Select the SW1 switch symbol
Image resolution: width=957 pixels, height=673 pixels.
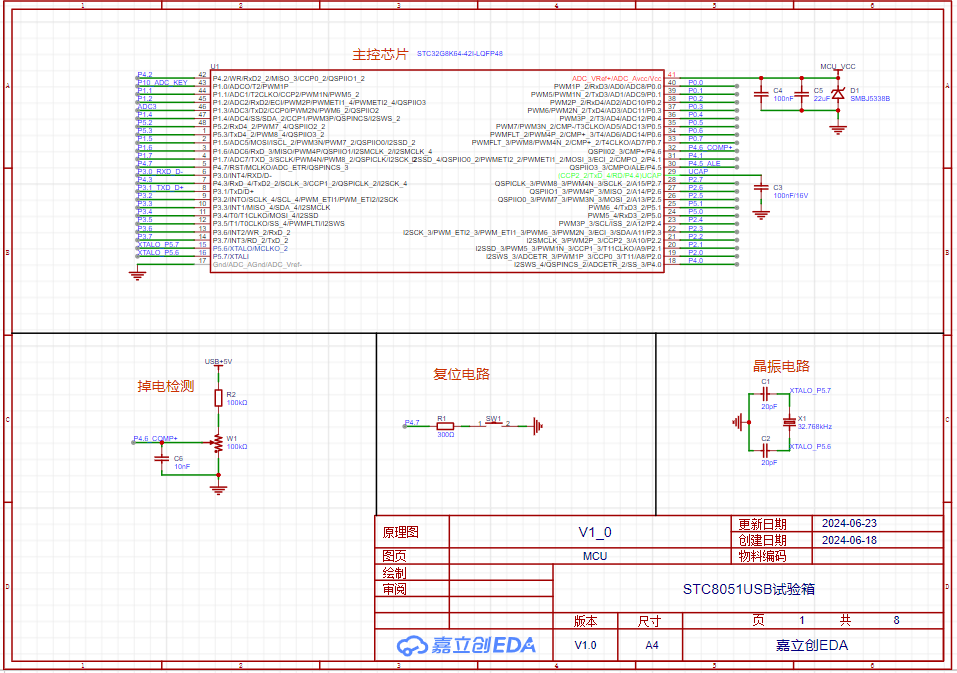click(x=494, y=424)
